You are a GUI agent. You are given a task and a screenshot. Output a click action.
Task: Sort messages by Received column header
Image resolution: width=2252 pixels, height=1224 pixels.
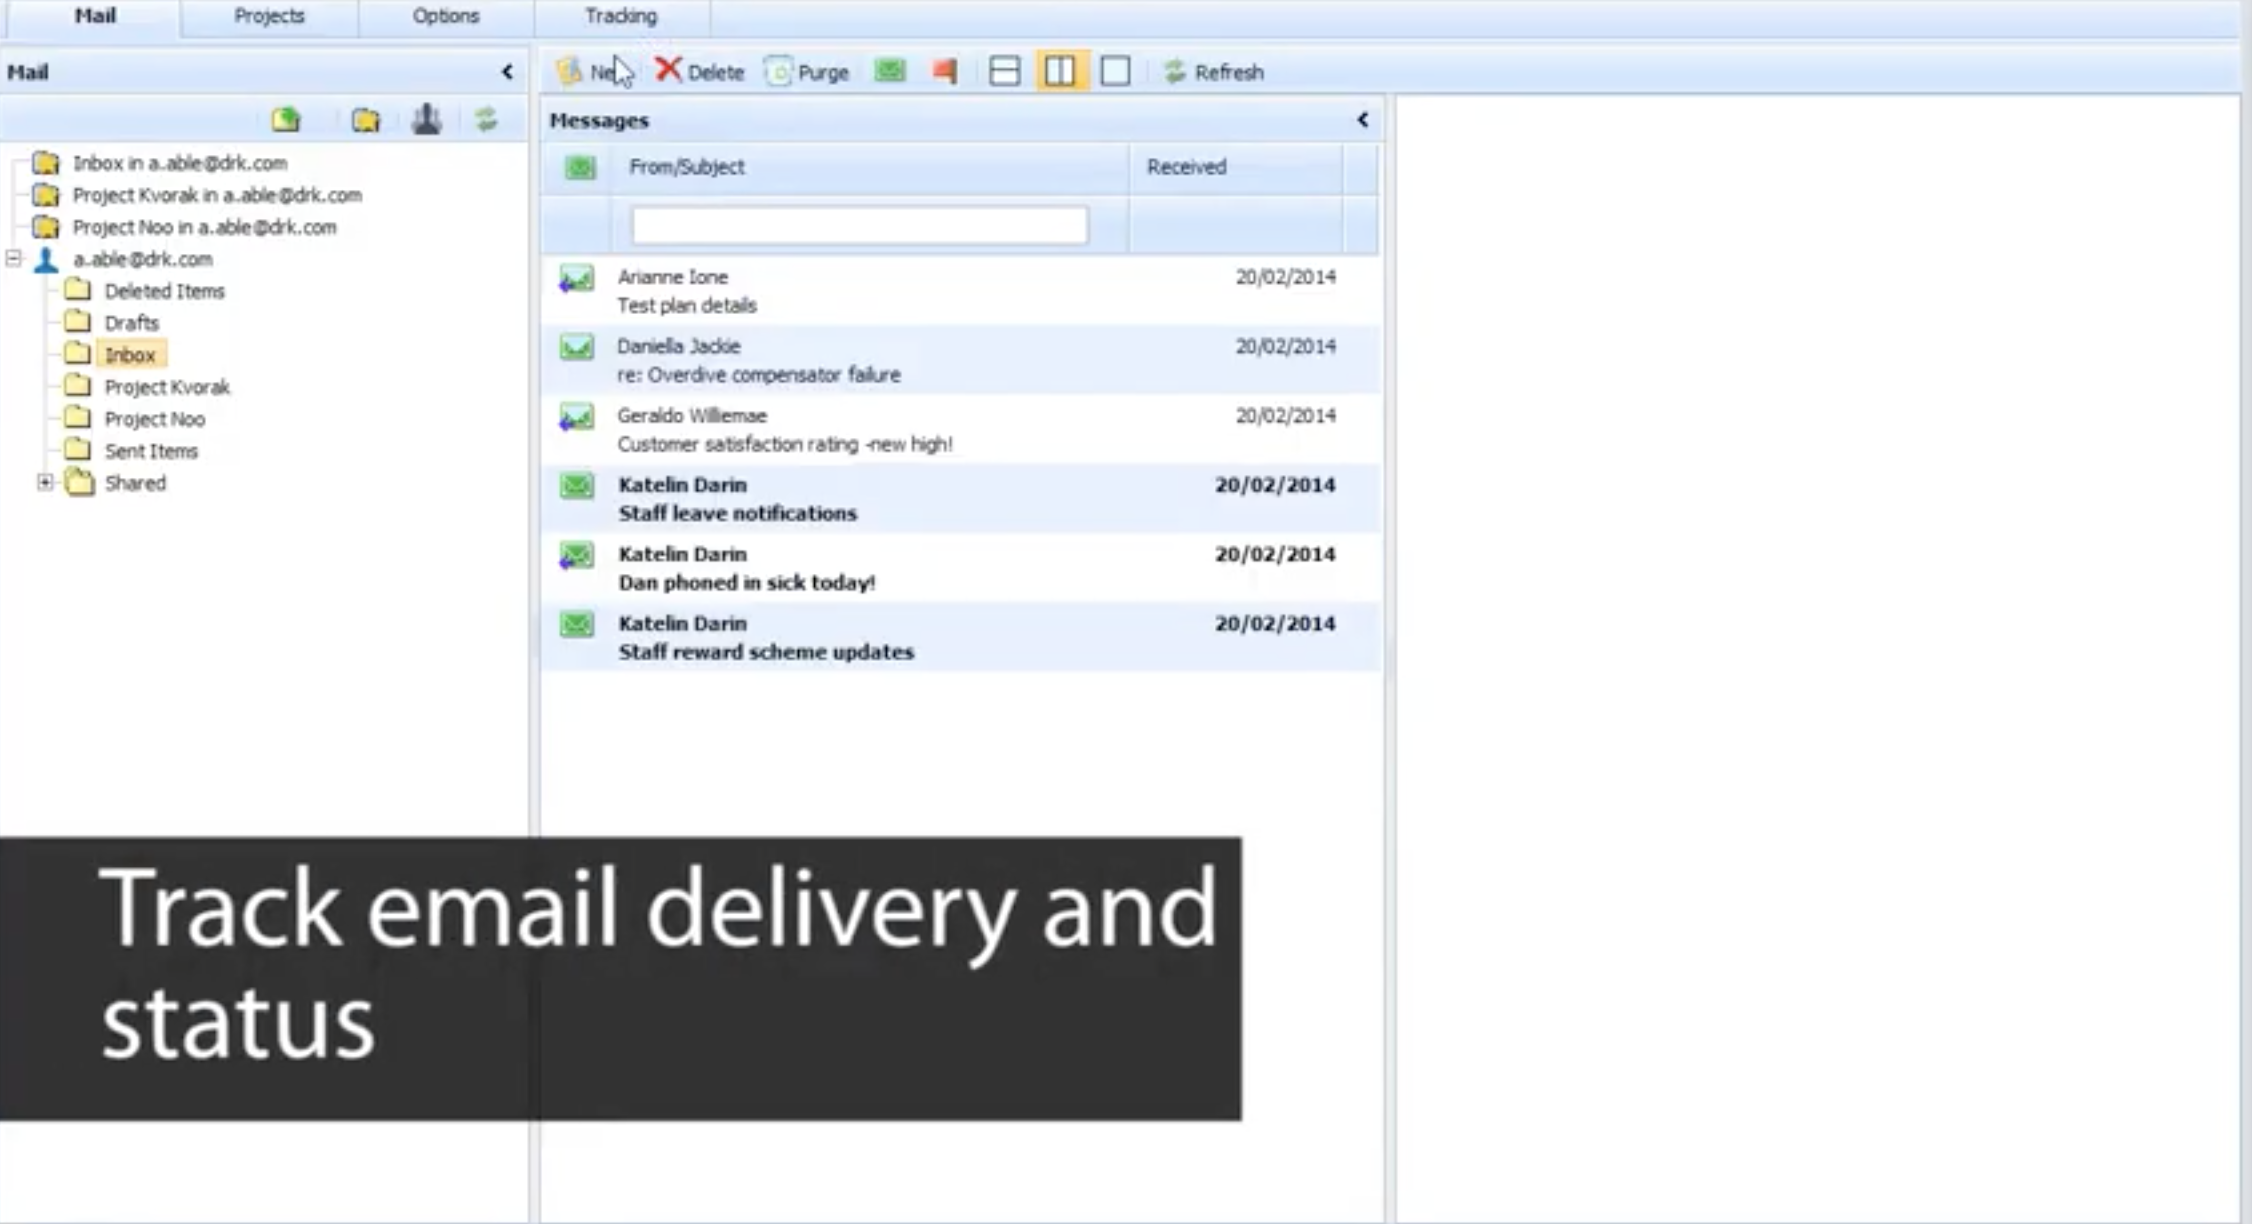click(1186, 167)
